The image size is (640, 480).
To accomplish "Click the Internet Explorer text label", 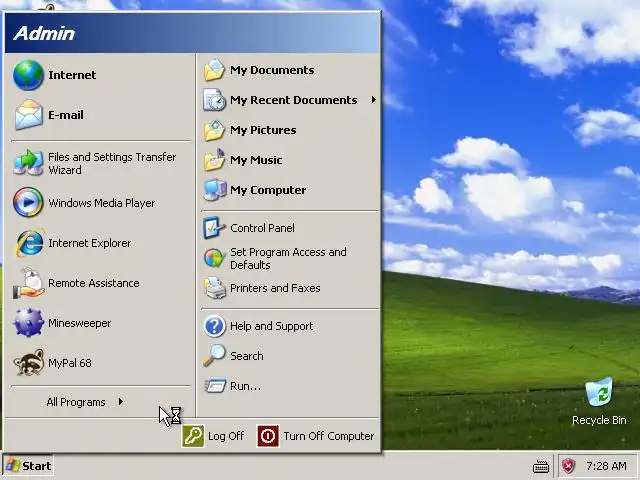I will click(x=89, y=243).
